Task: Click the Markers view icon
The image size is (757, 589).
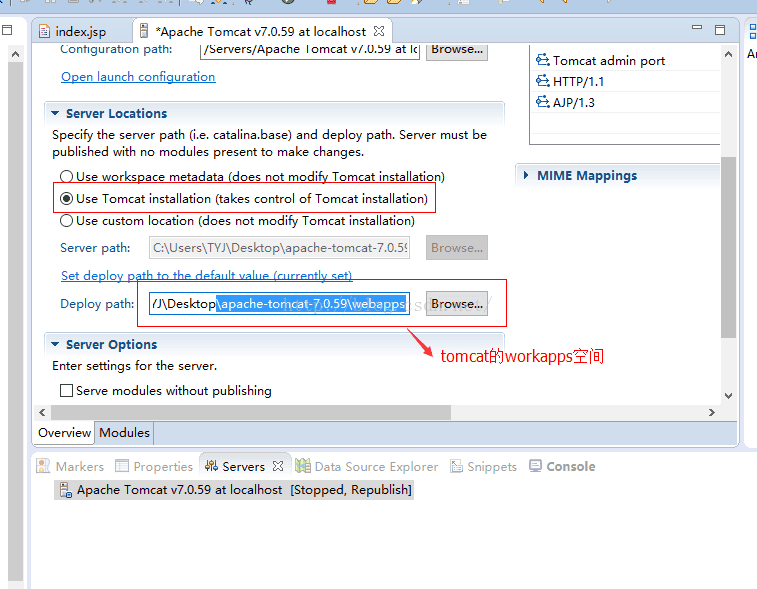Action: (x=43, y=466)
